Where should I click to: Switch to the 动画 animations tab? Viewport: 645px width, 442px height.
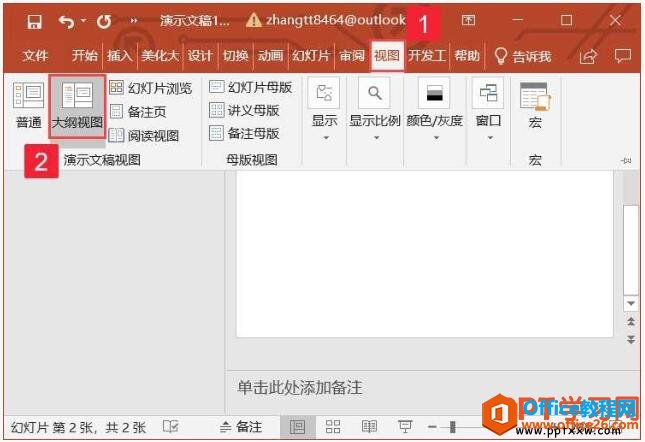(270, 56)
